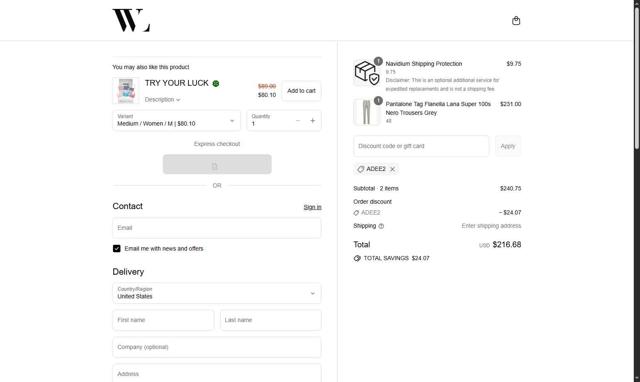Focus the Company (optional) field
Image resolution: width=640 pixels, height=382 pixels.
[217, 347]
